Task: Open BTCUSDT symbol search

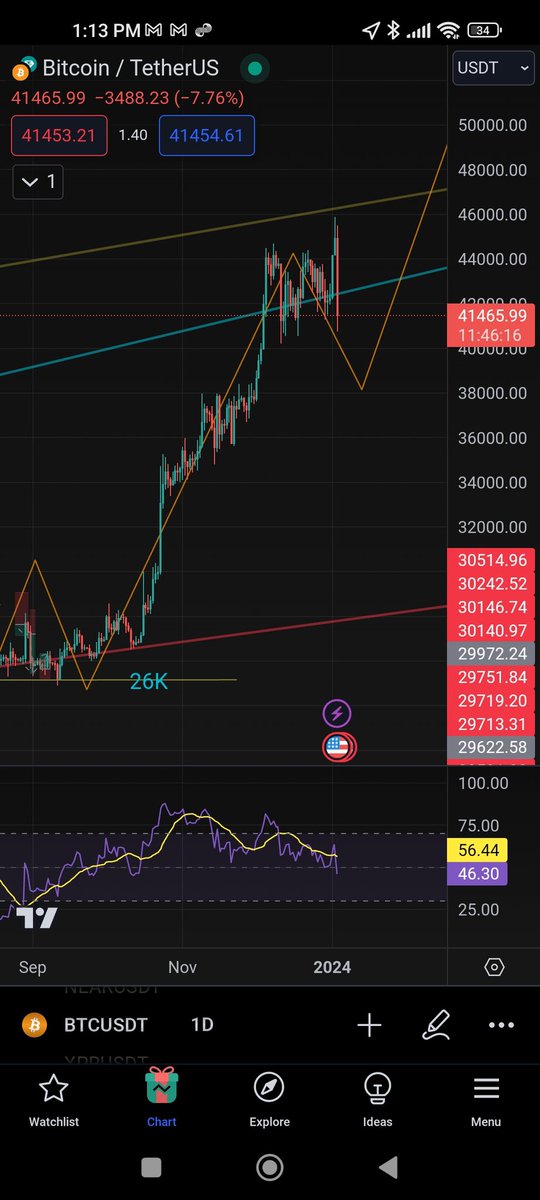Action: [105, 1025]
